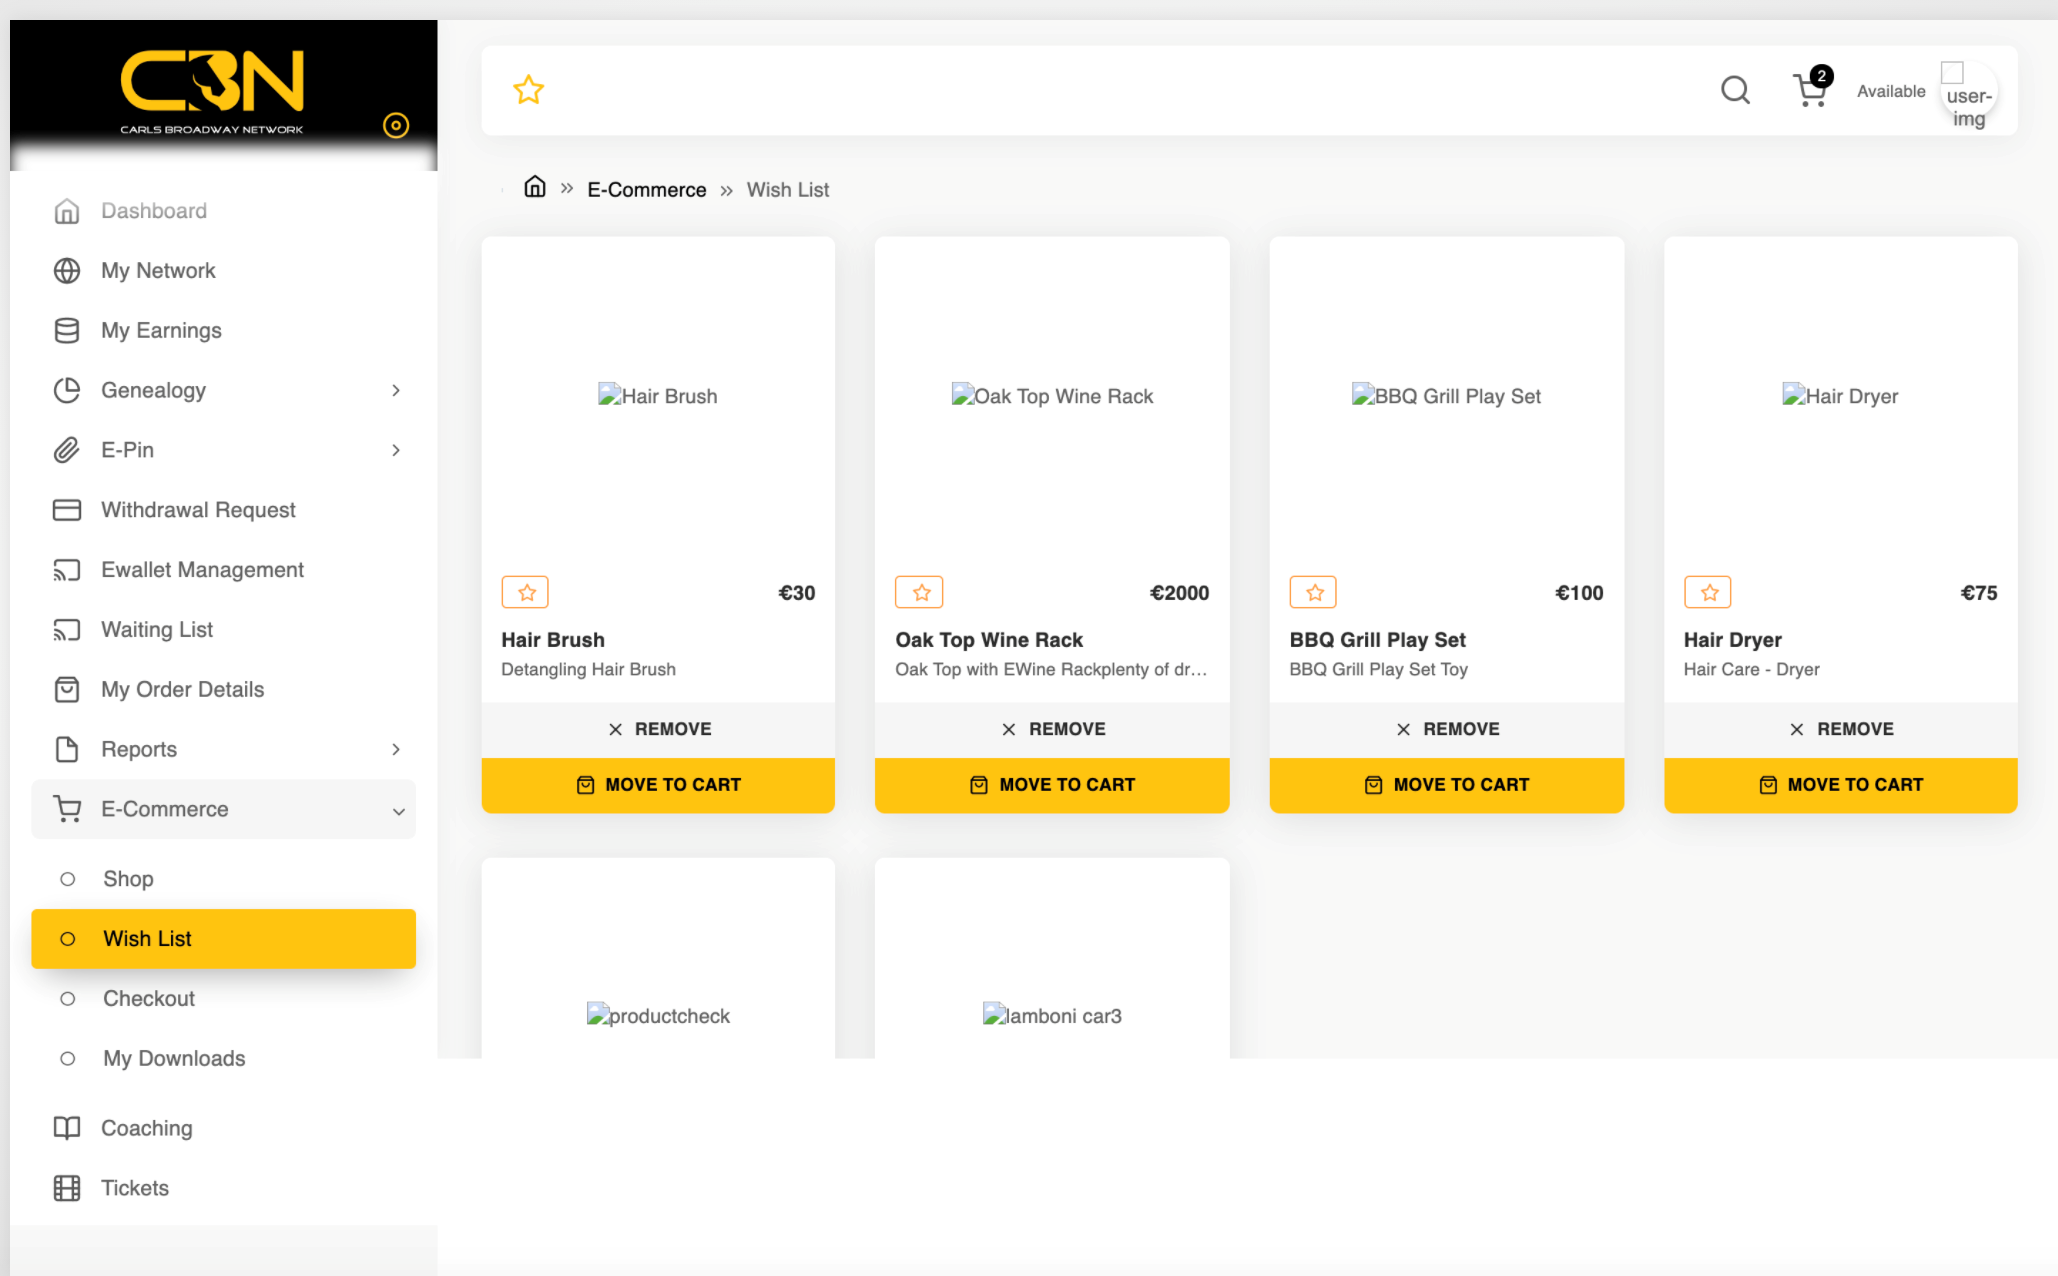
Task: Open the Shop submenu item
Action: pos(128,879)
